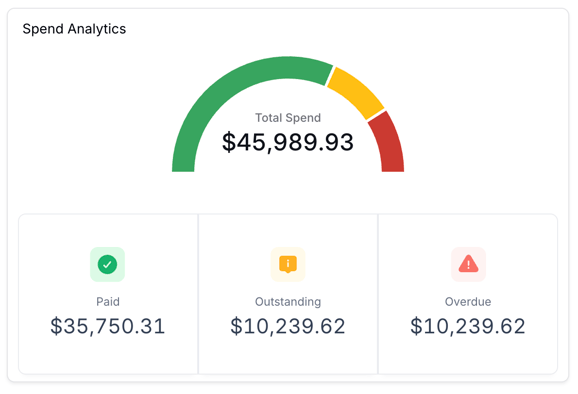Select the yellow segment of the gauge
Screen dimensions: 578x394
click(357, 92)
